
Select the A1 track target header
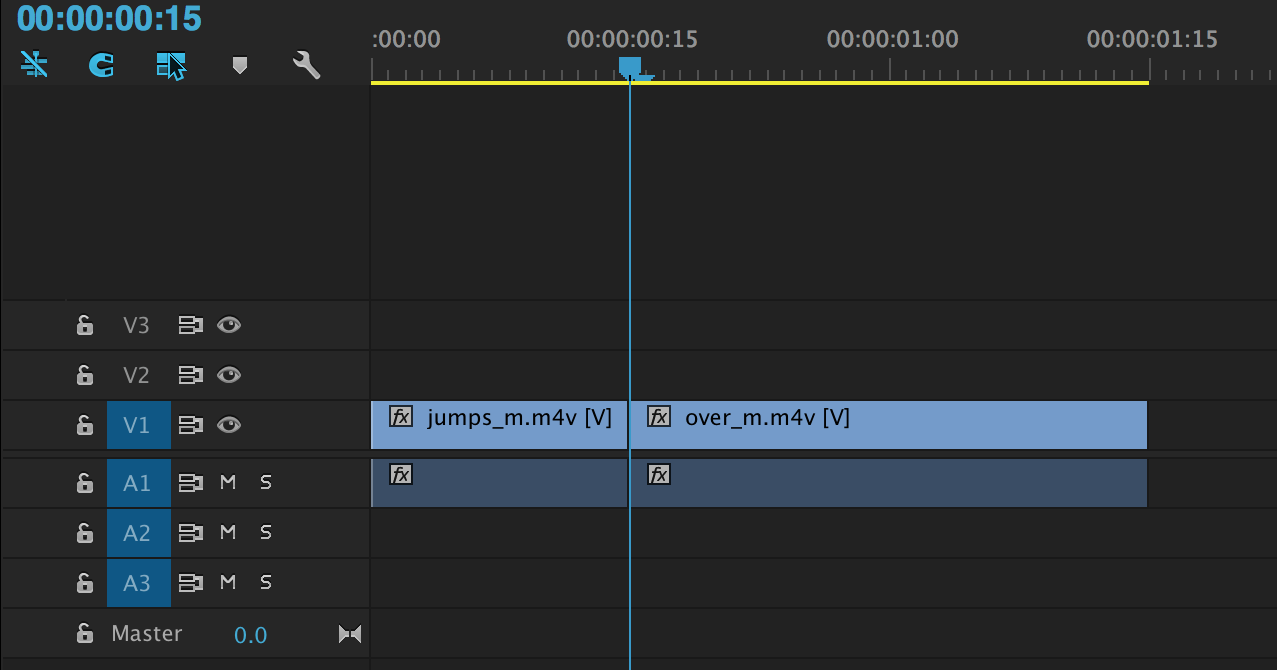[138, 483]
